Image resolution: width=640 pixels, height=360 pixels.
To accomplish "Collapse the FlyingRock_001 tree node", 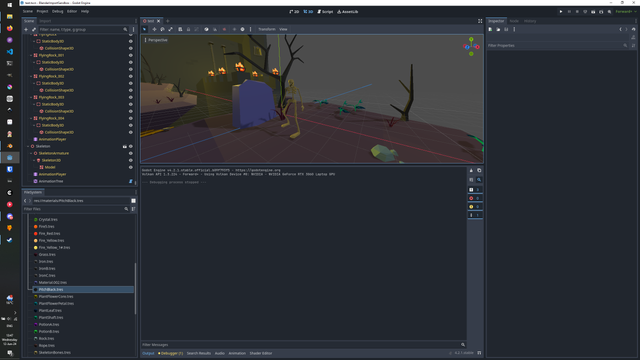I will (x=31, y=55).
